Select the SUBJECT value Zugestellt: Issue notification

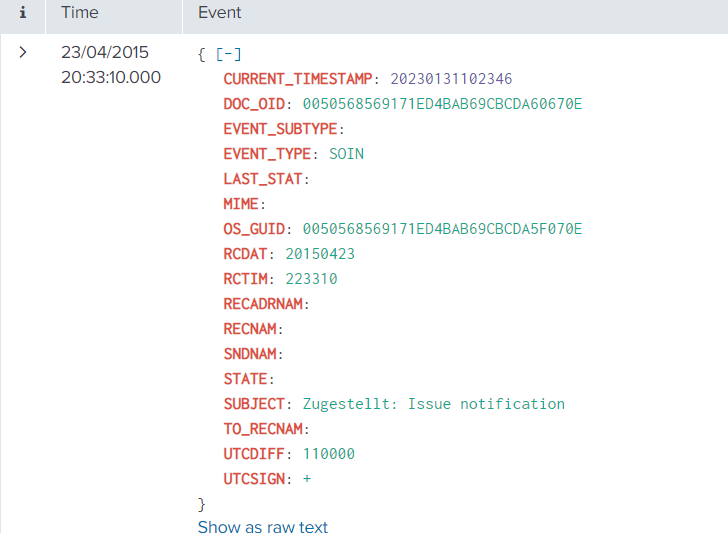coord(434,404)
